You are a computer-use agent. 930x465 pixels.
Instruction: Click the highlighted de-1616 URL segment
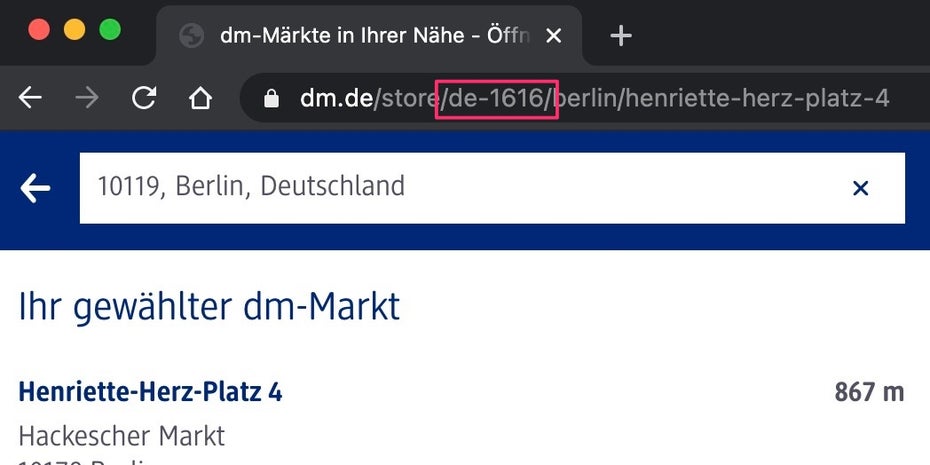[496, 99]
